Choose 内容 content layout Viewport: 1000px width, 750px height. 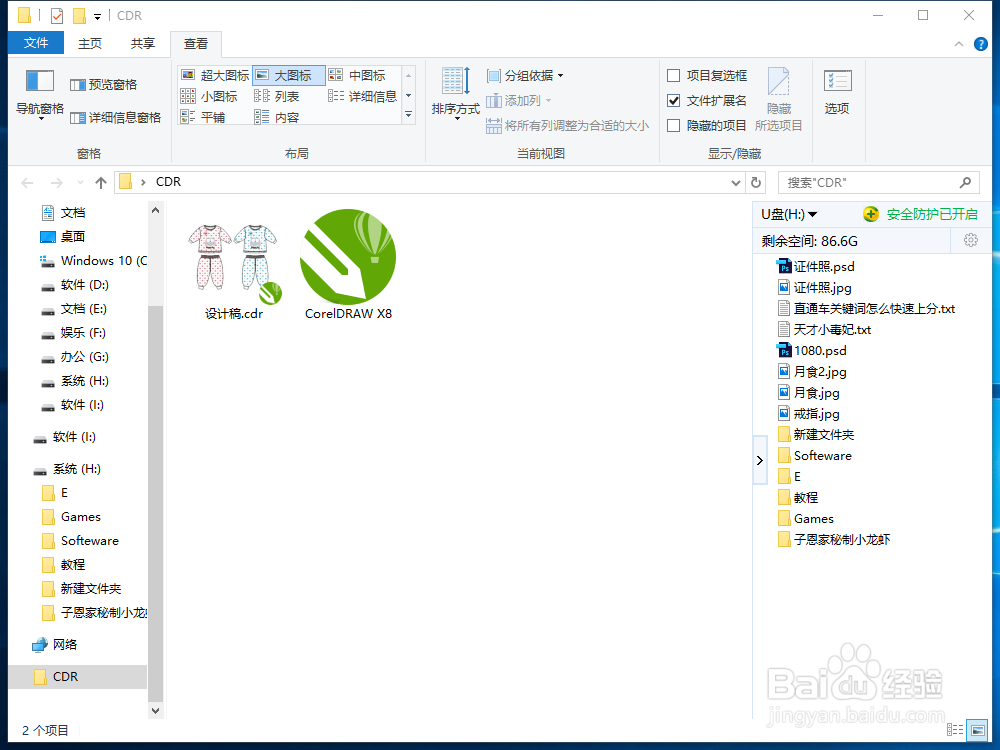277,117
